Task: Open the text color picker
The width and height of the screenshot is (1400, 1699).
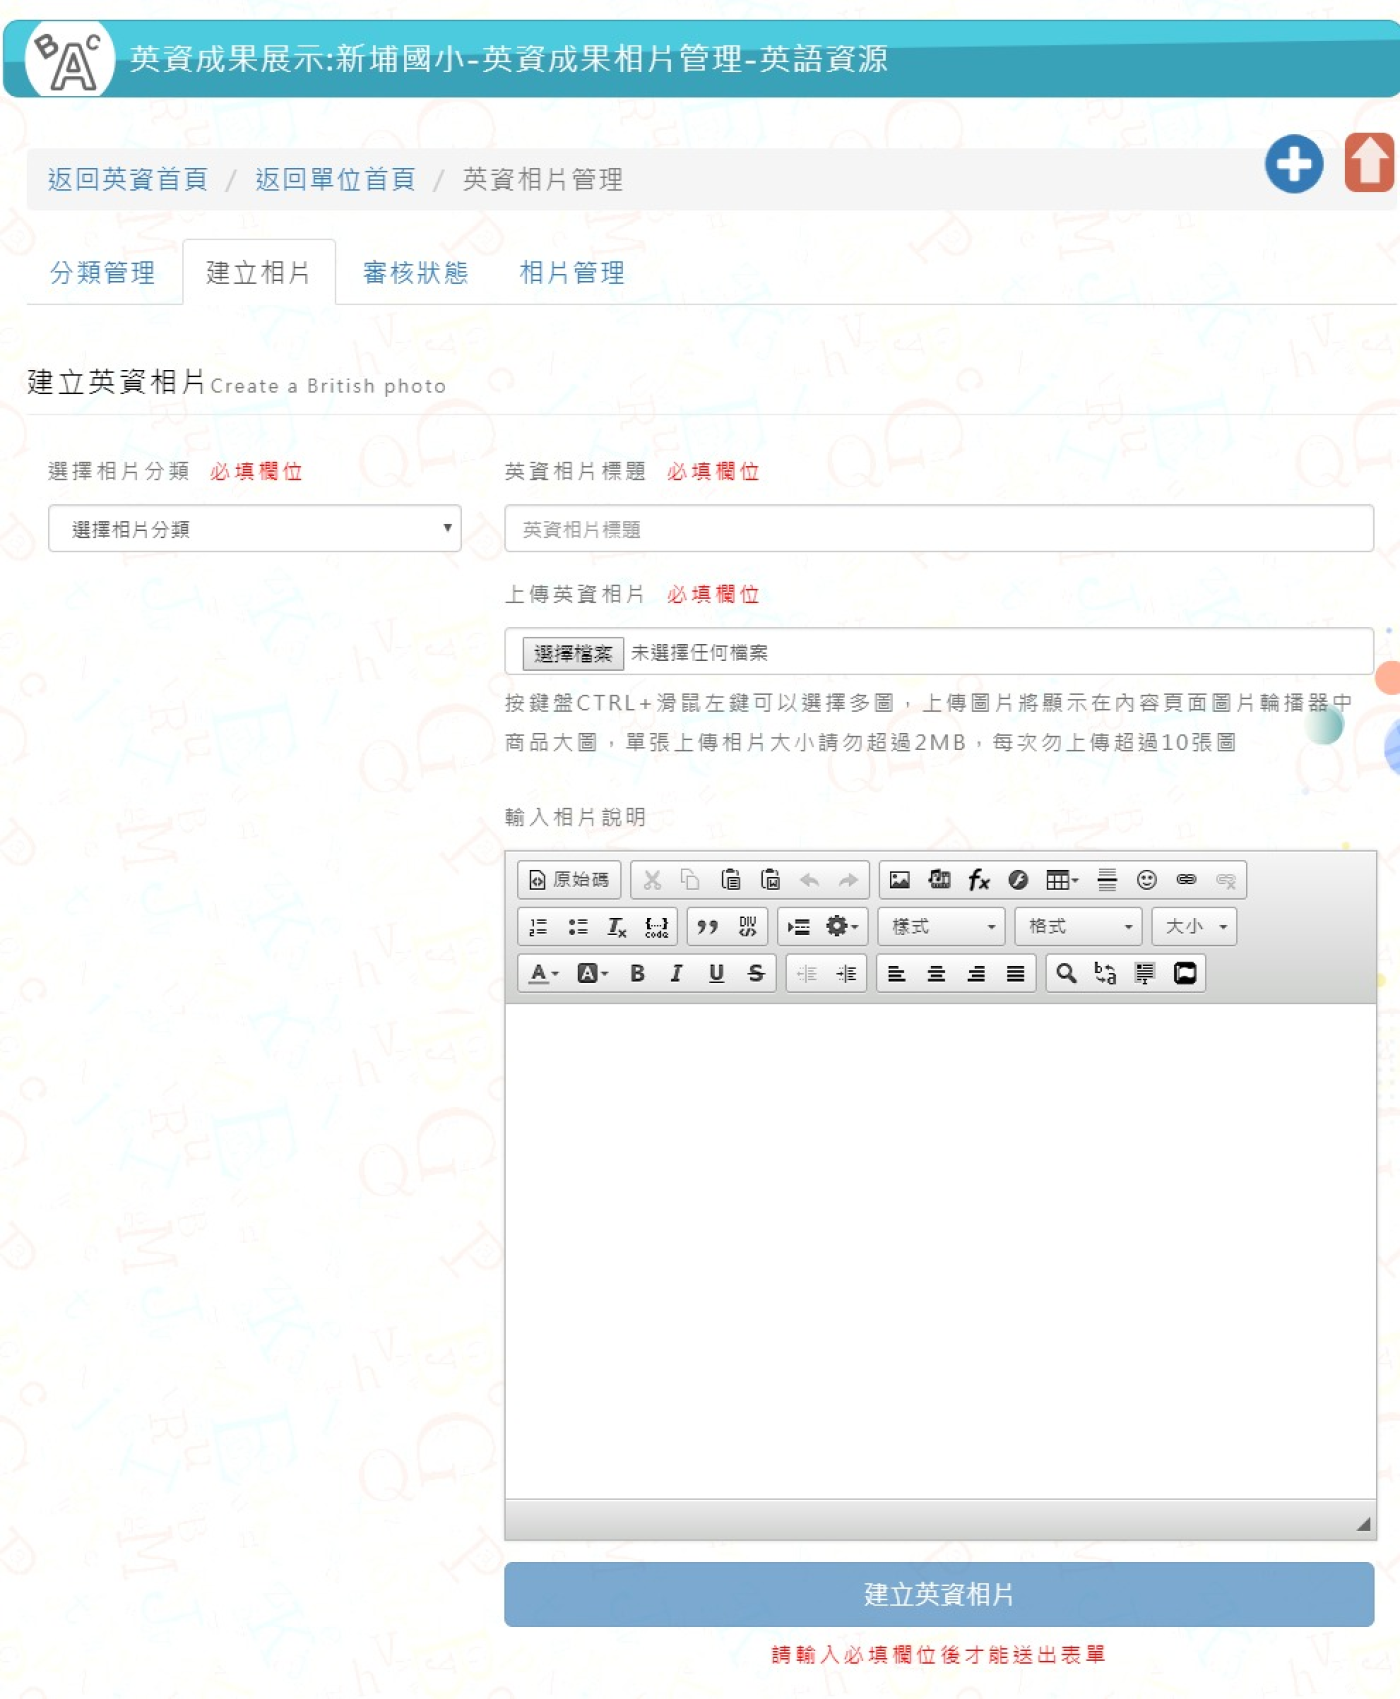Action: pyautogui.click(x=543, y=973)
